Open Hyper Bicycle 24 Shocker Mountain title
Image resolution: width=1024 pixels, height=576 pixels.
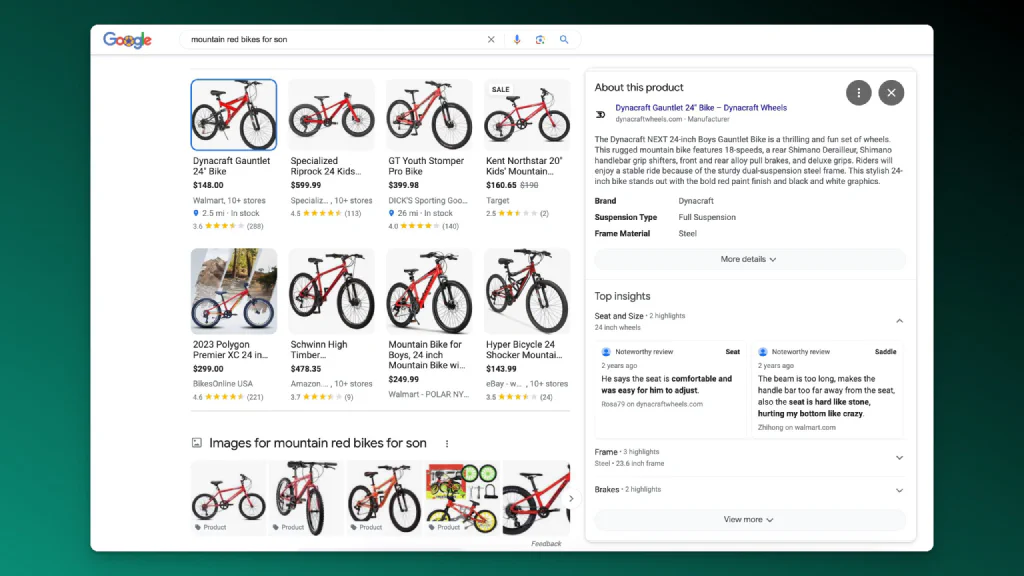click(524, 349)
